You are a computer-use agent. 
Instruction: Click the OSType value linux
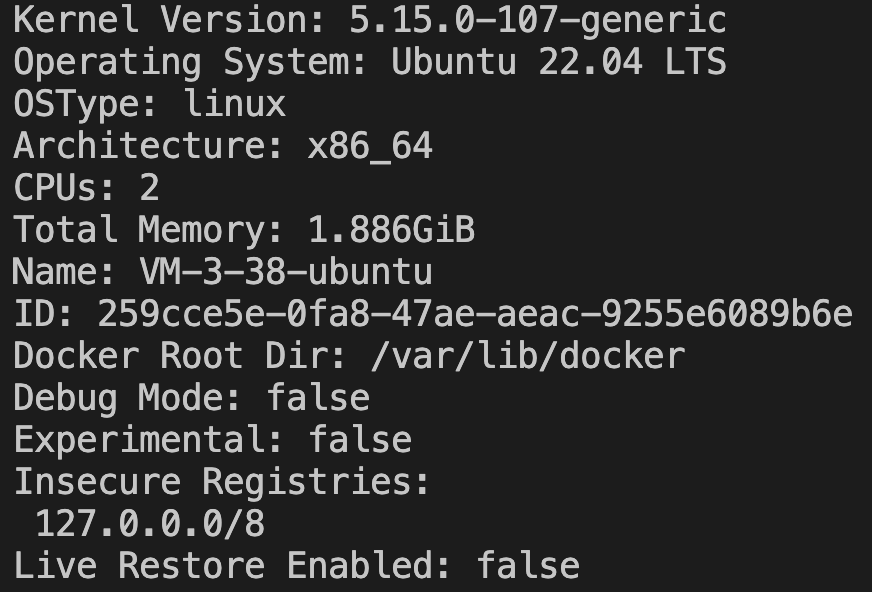pos(235,104)
